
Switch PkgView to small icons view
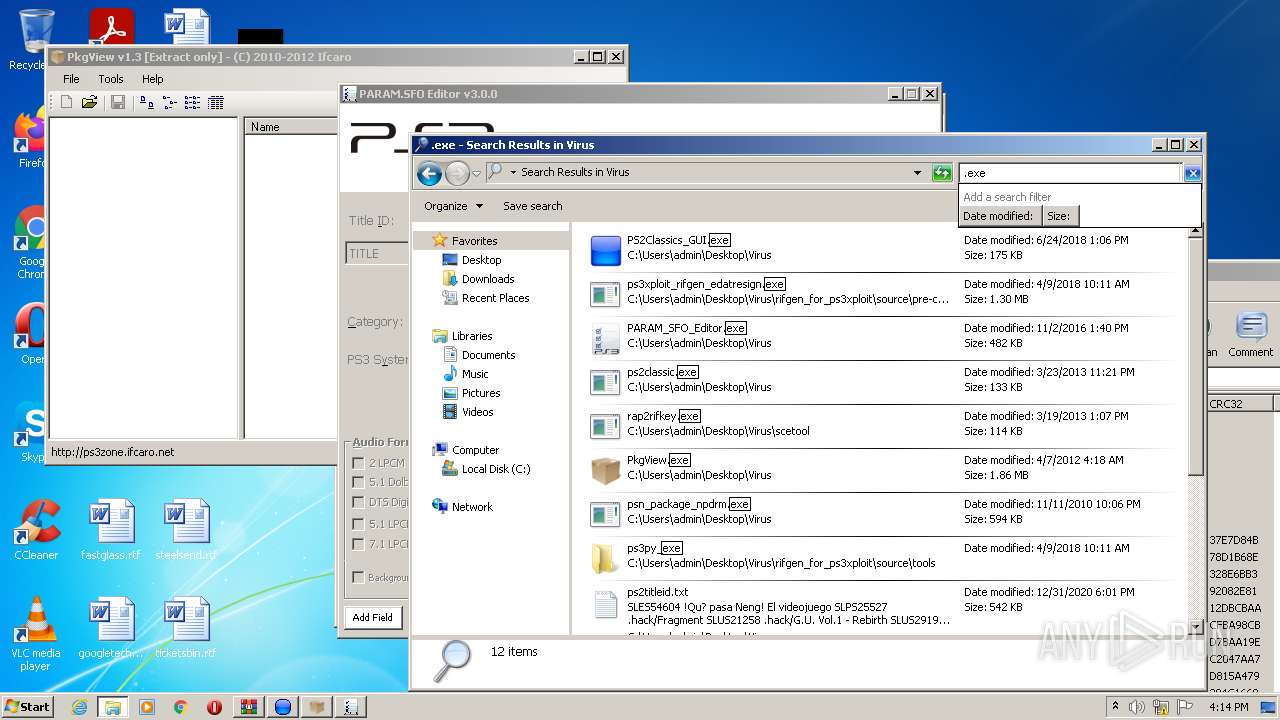pyautogui.click(x=170, y=102)
